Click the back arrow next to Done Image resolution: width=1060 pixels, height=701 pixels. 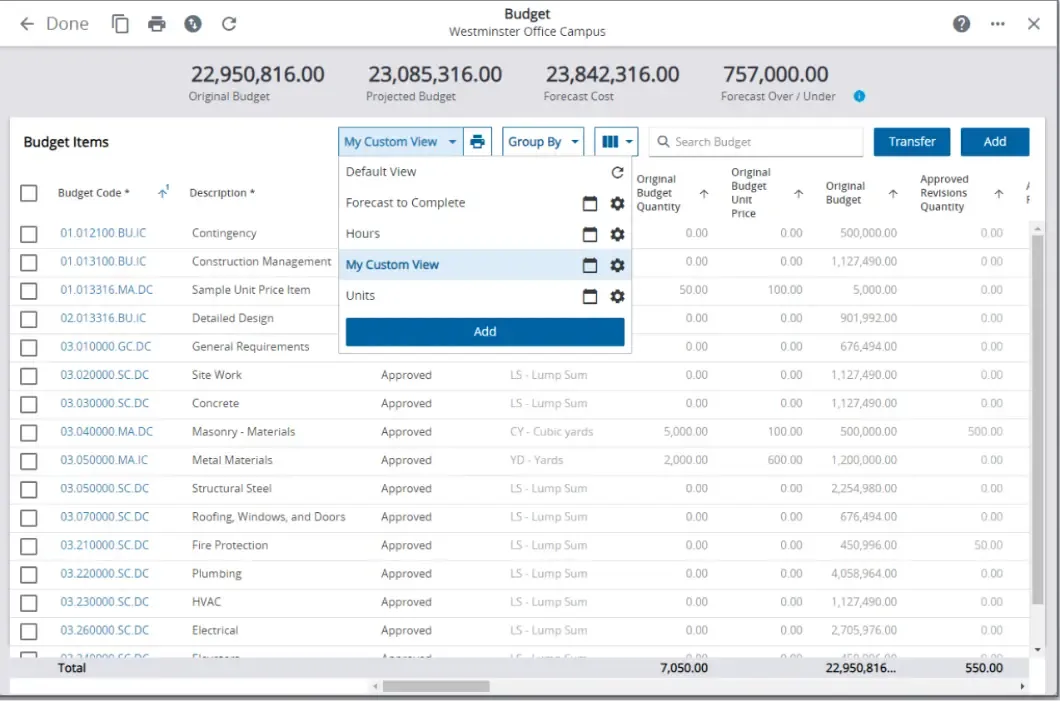[27, 24]
